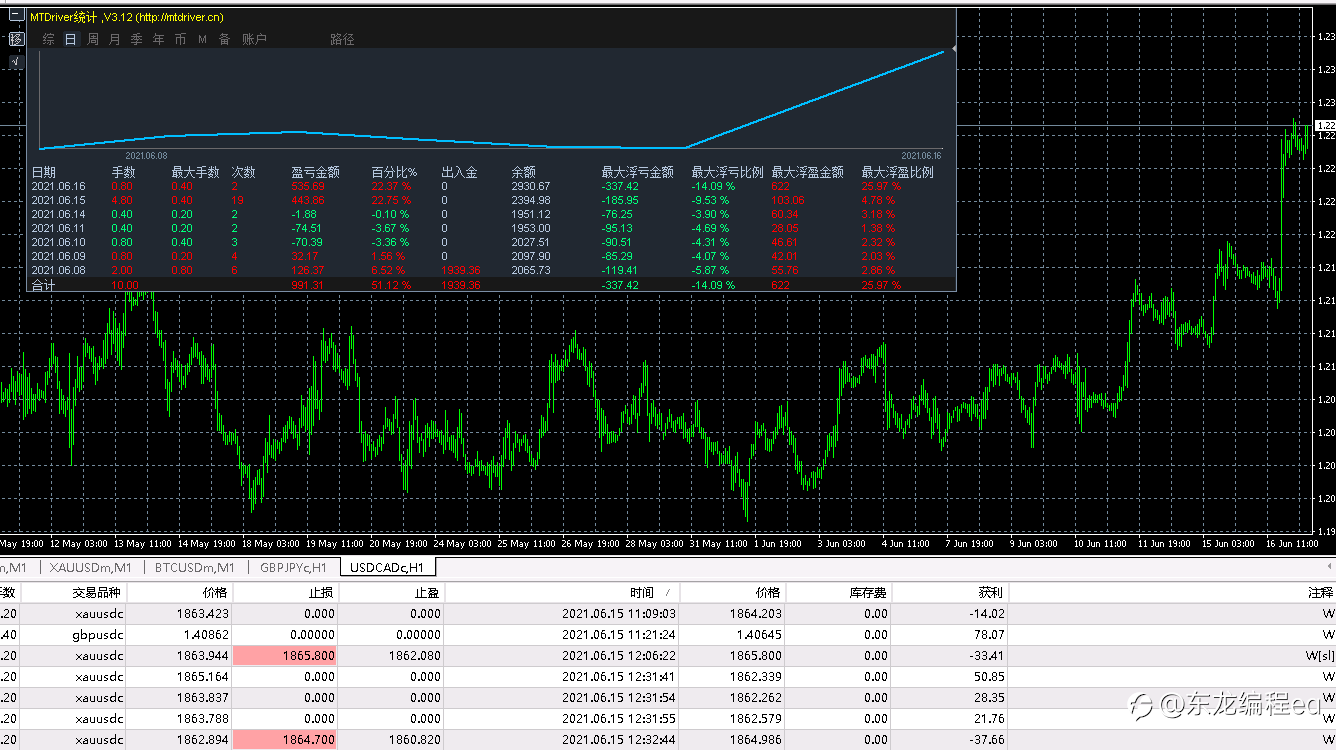Sort by 获利 profit column header
1336x750 pixels.
[x=950, y=592]
